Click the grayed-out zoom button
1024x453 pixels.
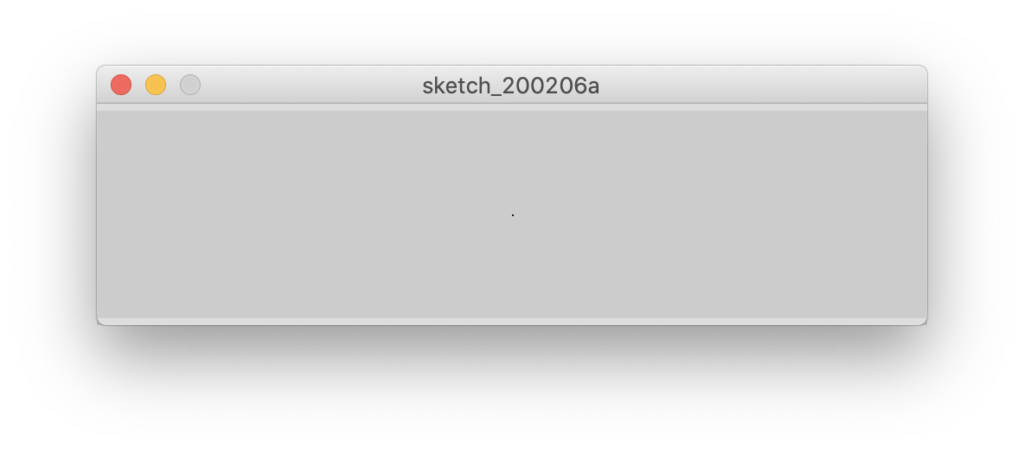click(x=190, y=85)
